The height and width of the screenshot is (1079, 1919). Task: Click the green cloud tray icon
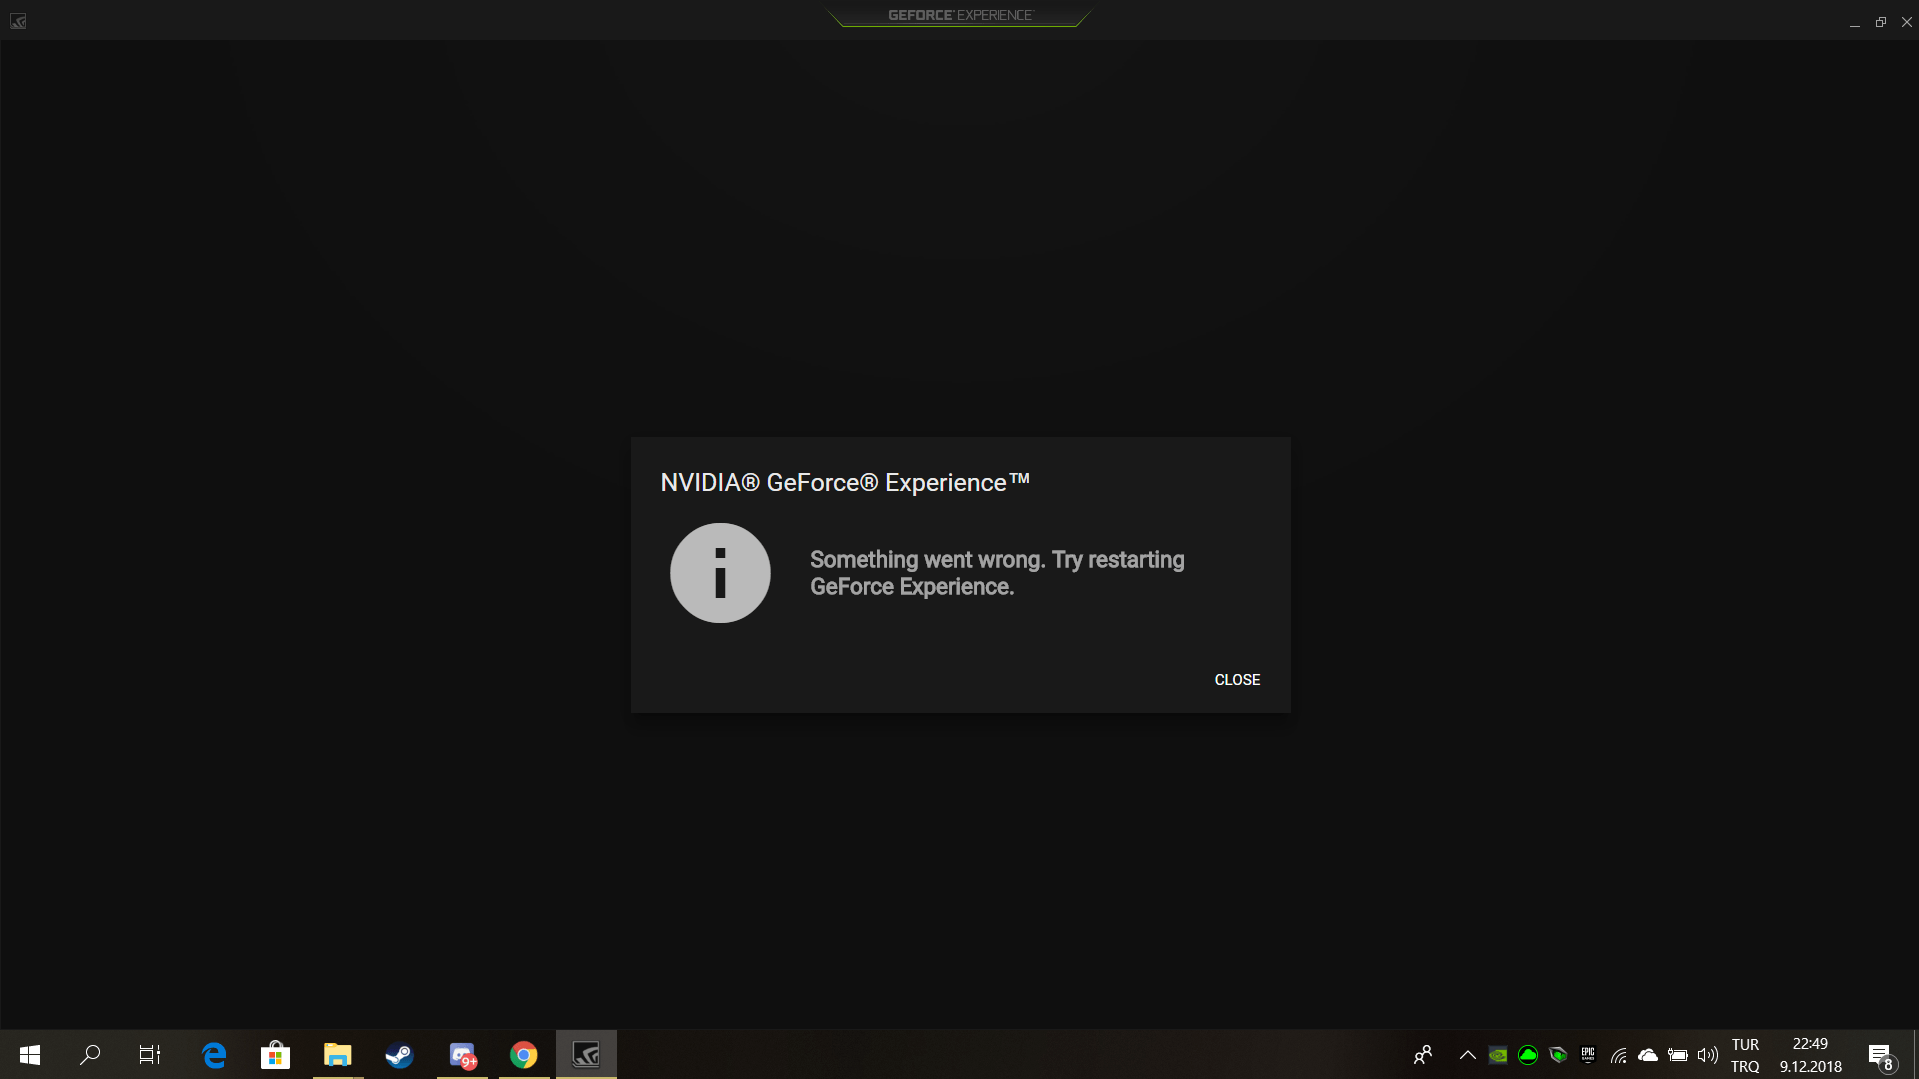(1528, 1055)
